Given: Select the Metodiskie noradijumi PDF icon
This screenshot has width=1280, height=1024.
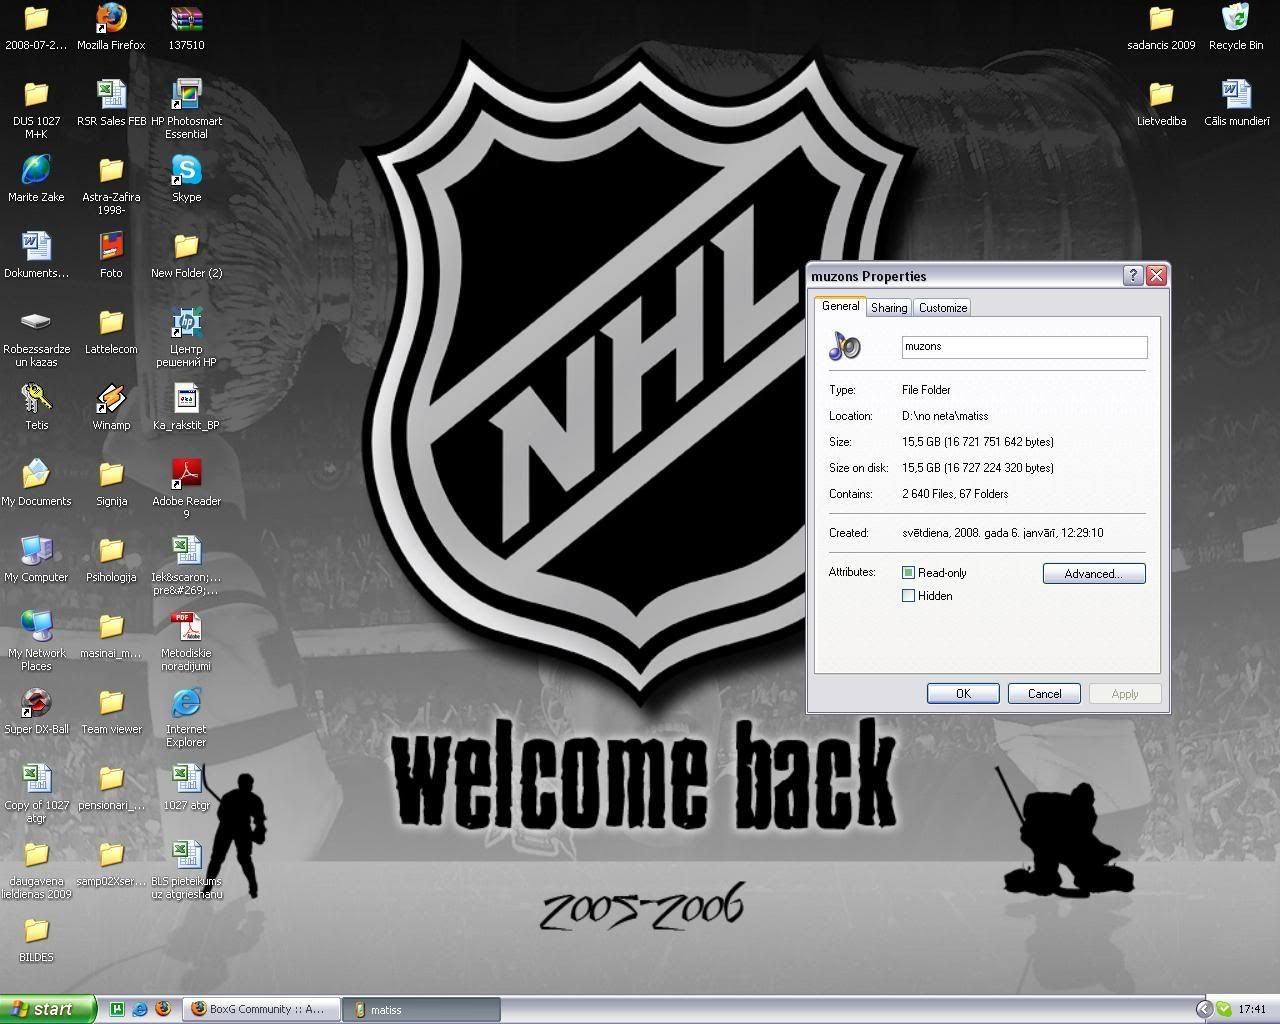Looking at the screenshot, I should (x=186, y=641).
